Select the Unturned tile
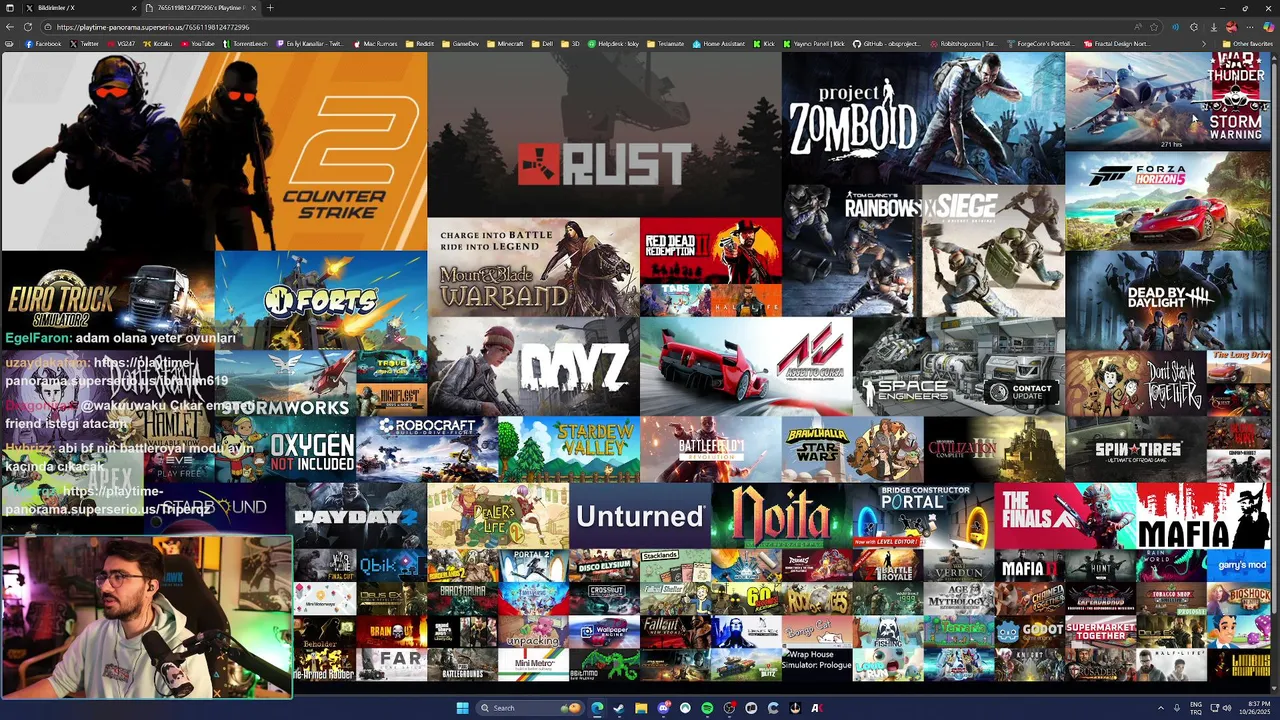Viewport: 1280px width, 720px height. pos(640,515)
